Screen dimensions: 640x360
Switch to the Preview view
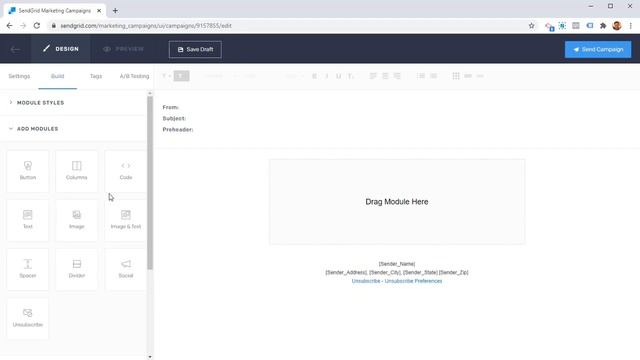click(123, 49)
